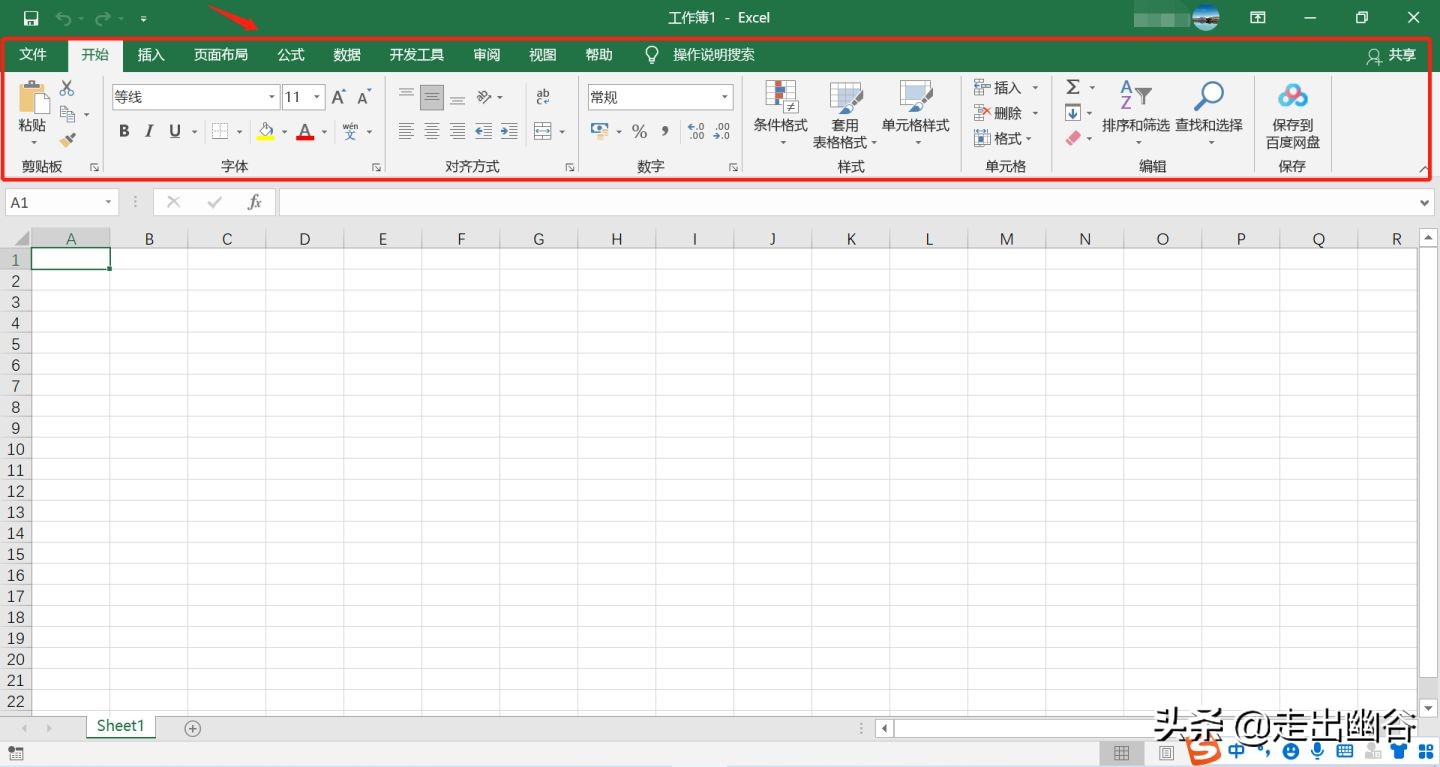Apply comma style number format
The width and height of the screenshot is (1440, 767).
pos(665,132)
